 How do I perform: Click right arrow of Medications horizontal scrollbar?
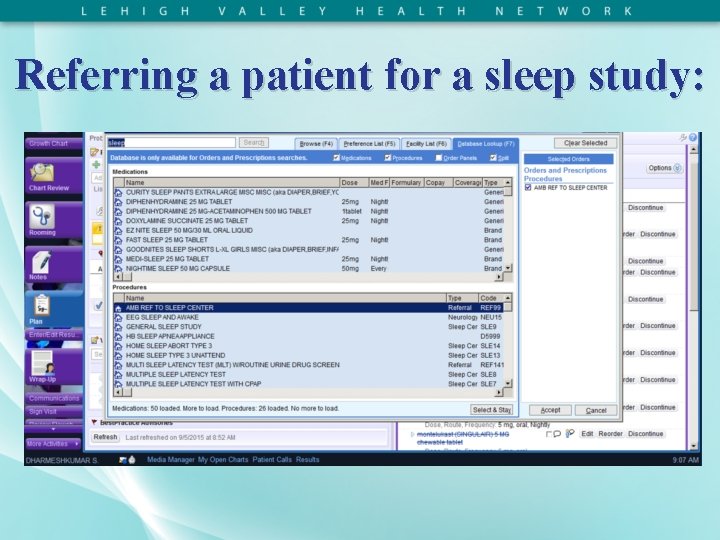[499, 277]
